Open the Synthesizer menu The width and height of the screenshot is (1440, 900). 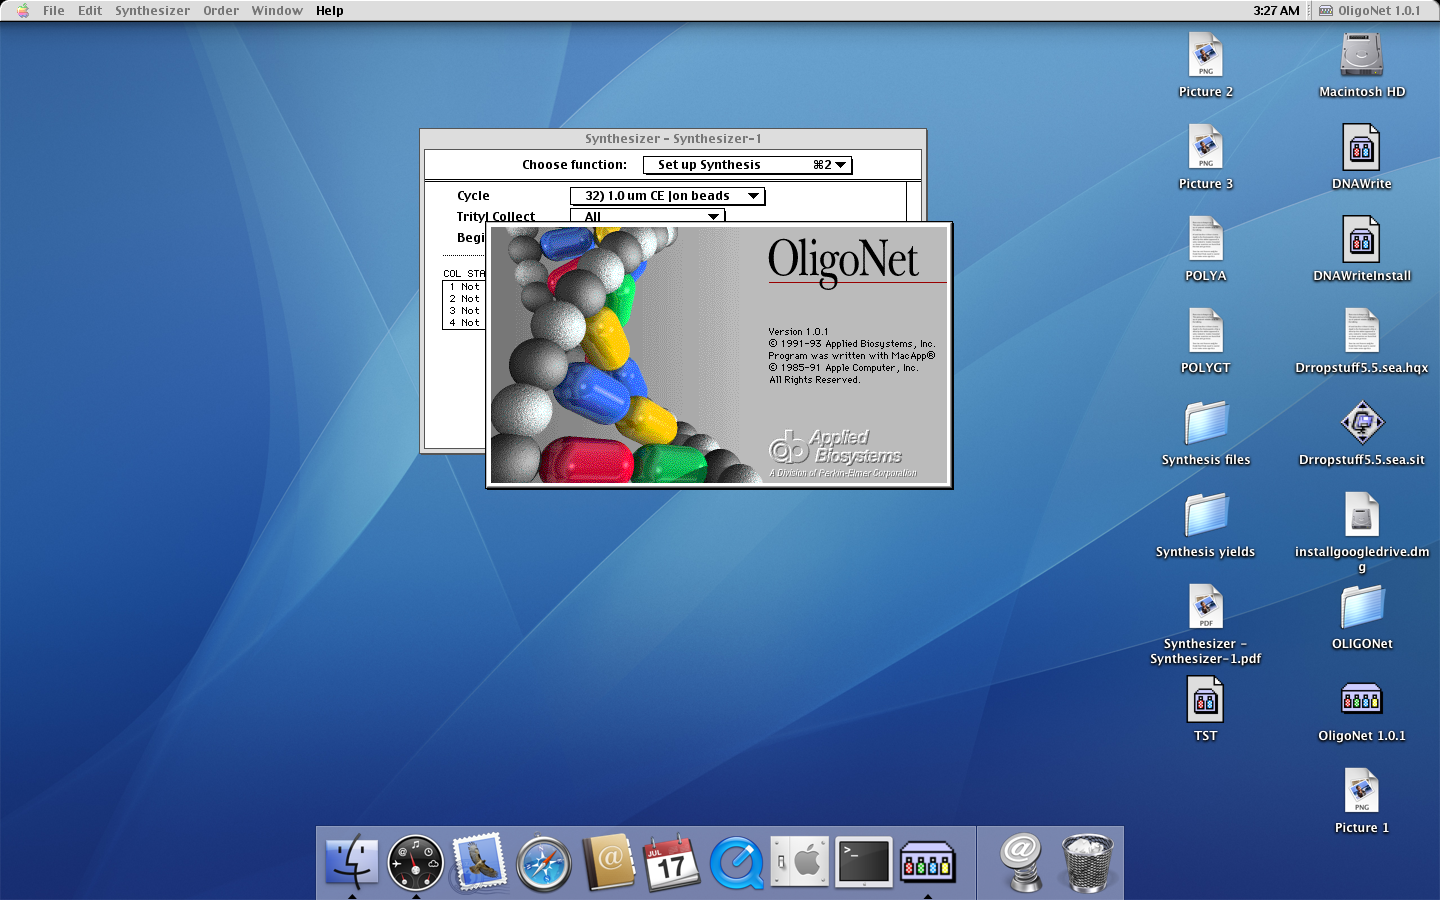pyautogui.click(x=152, y=11)
